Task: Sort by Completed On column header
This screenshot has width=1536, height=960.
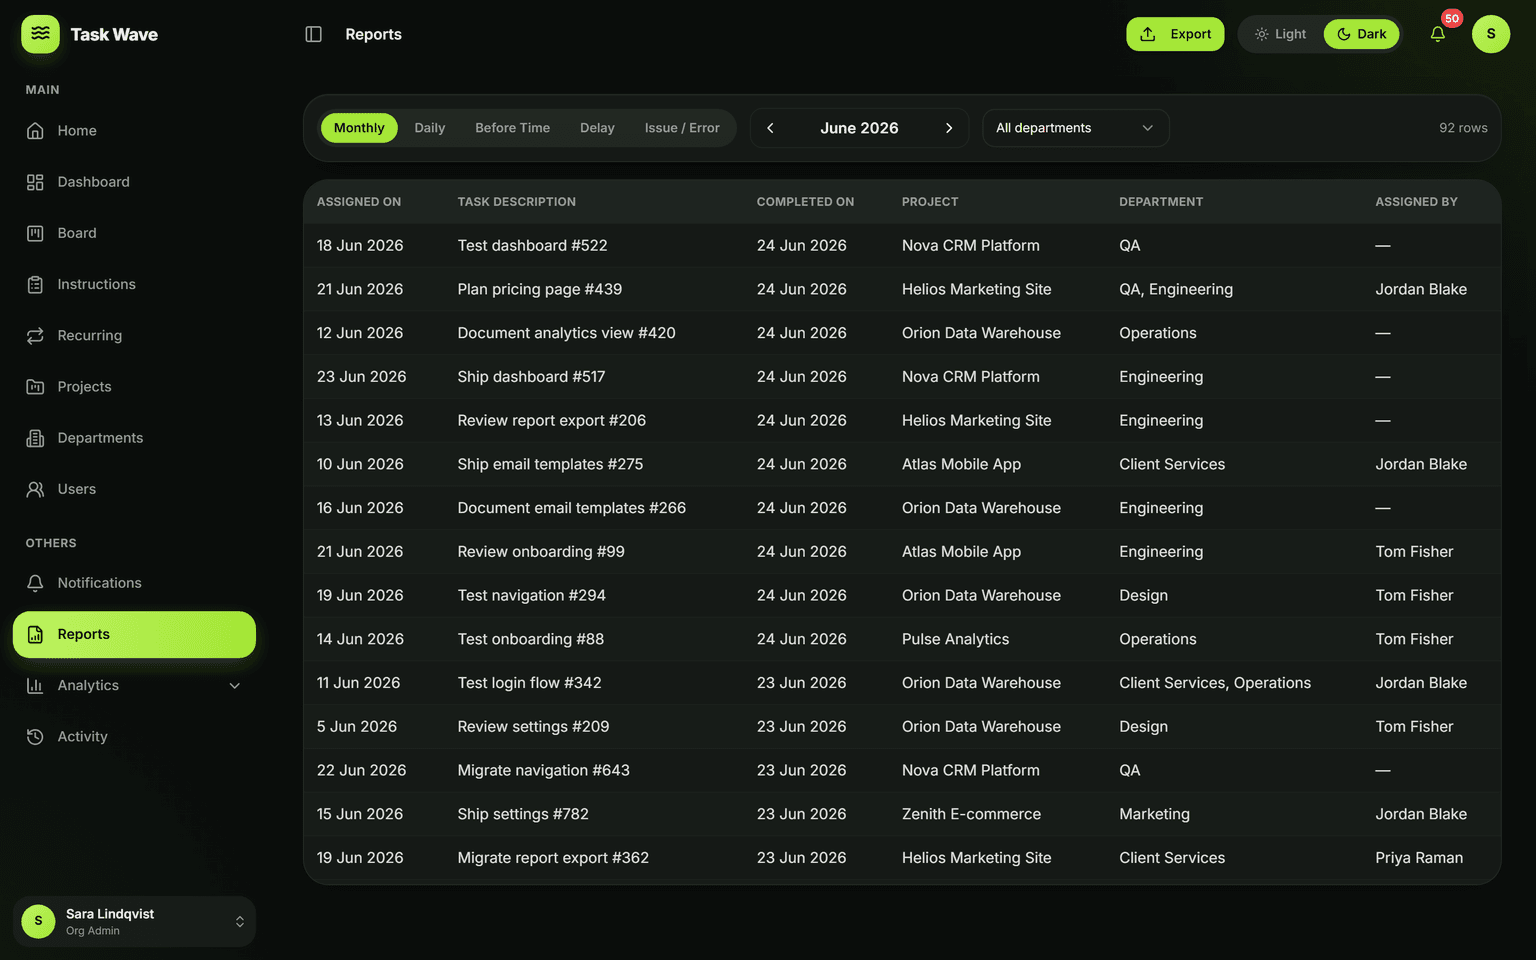Action: click(805, 202)
